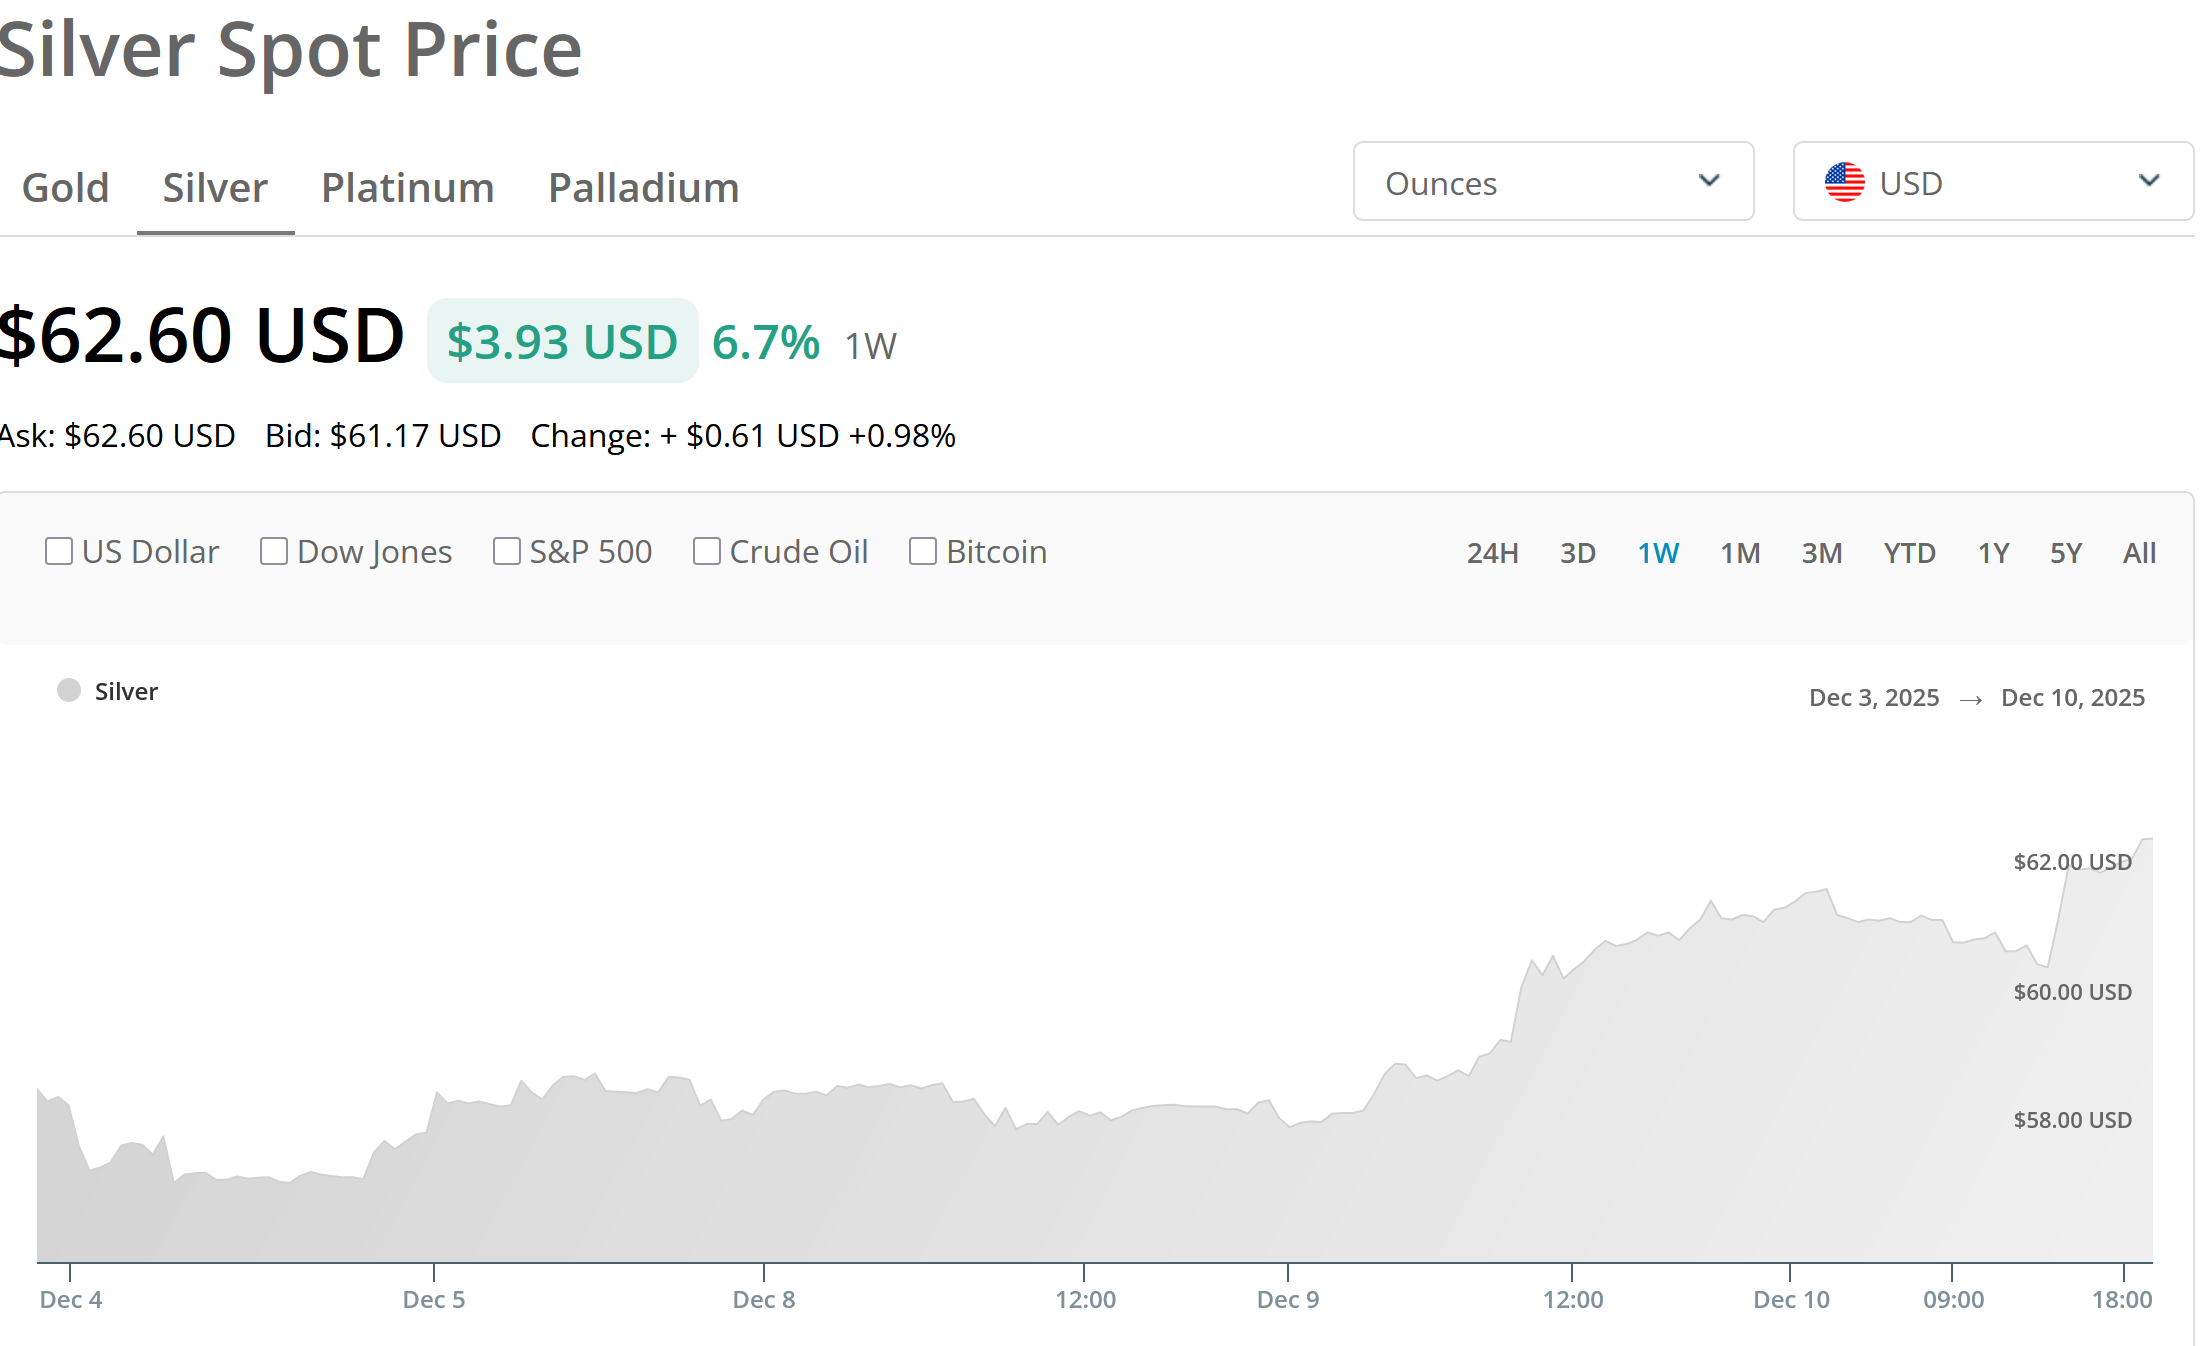Select the 5Y chart period
The height and width of the screenshot is (1346, 2200).
click(x=2065, y=553)
